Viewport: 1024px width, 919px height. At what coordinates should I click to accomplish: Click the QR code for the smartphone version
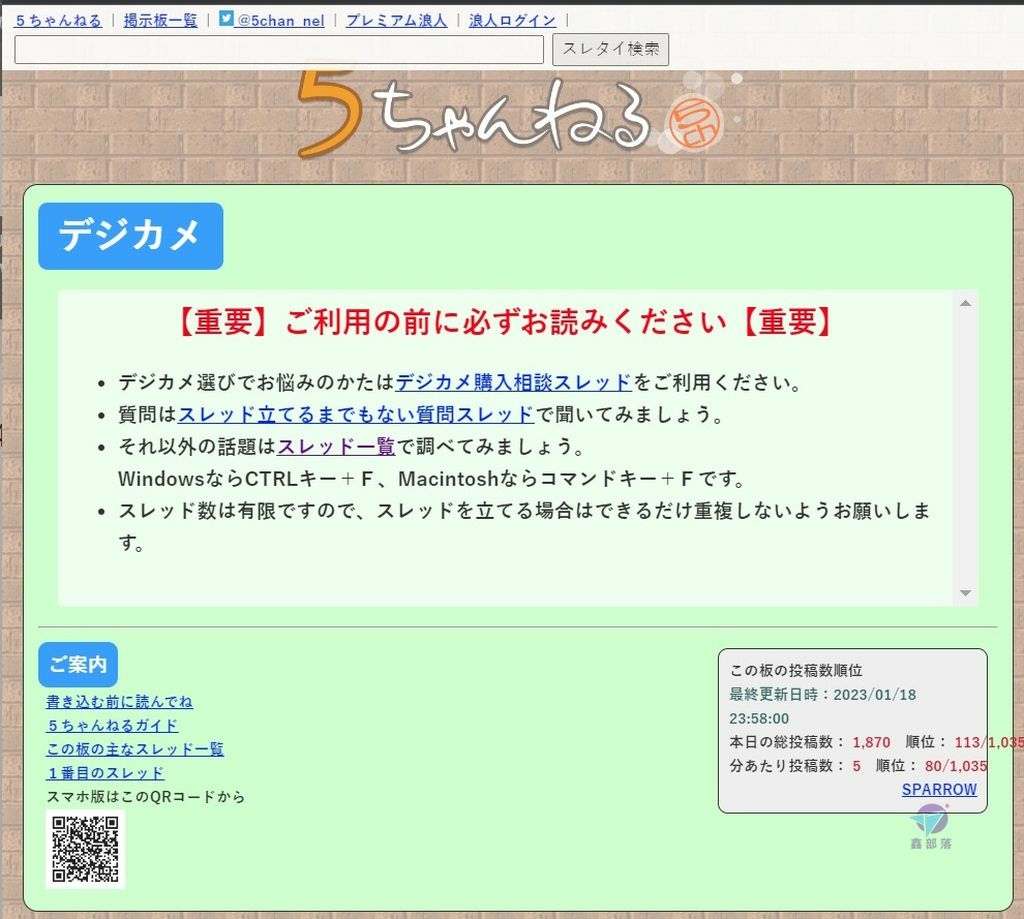85,849
